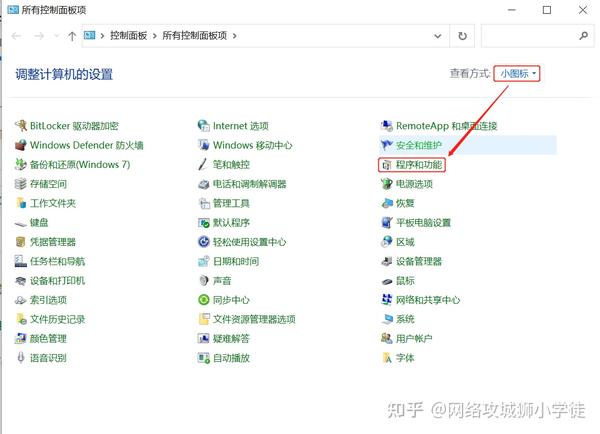Refresh the control panel view
This screenshot has height=434, width=600.
click(462, 36)
